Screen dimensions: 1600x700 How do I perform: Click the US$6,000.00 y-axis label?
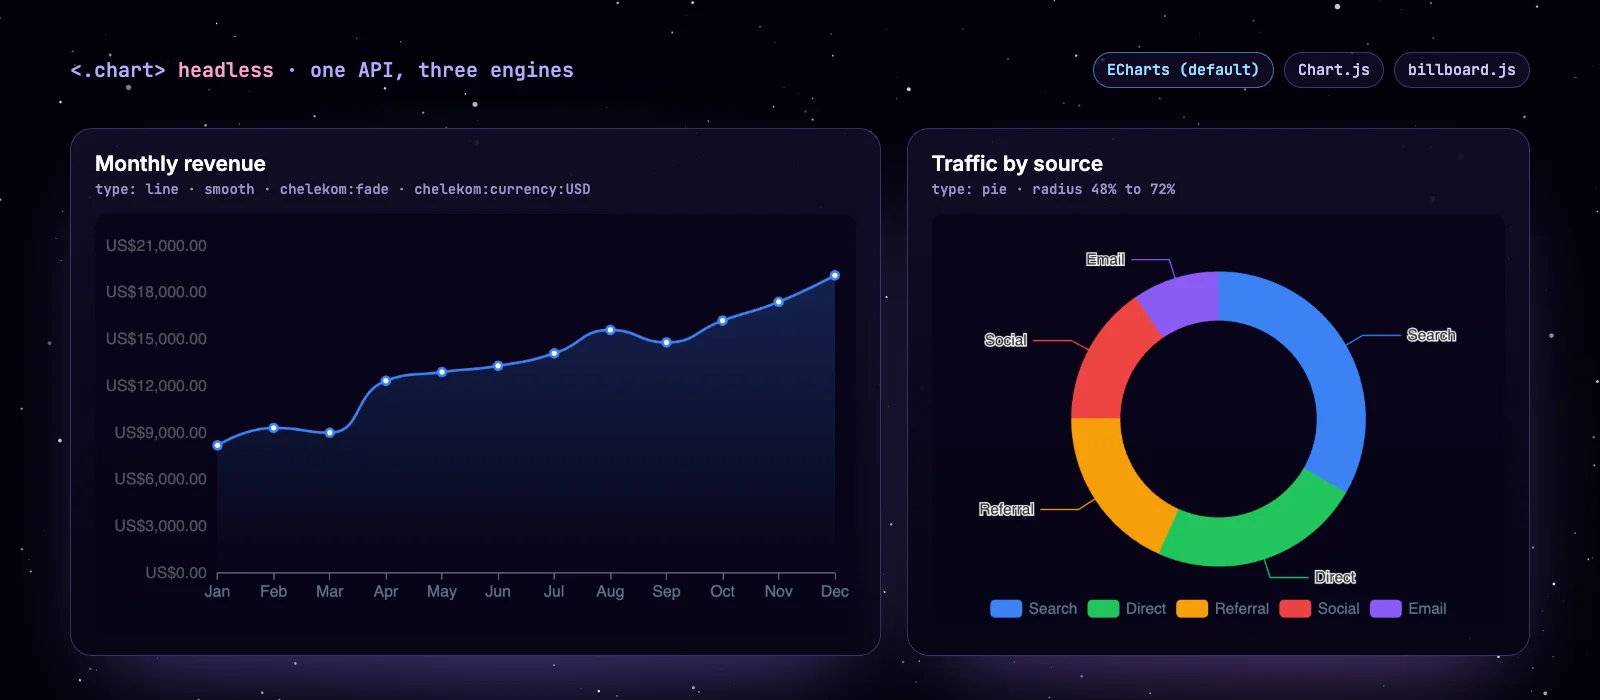click(161, 479)
